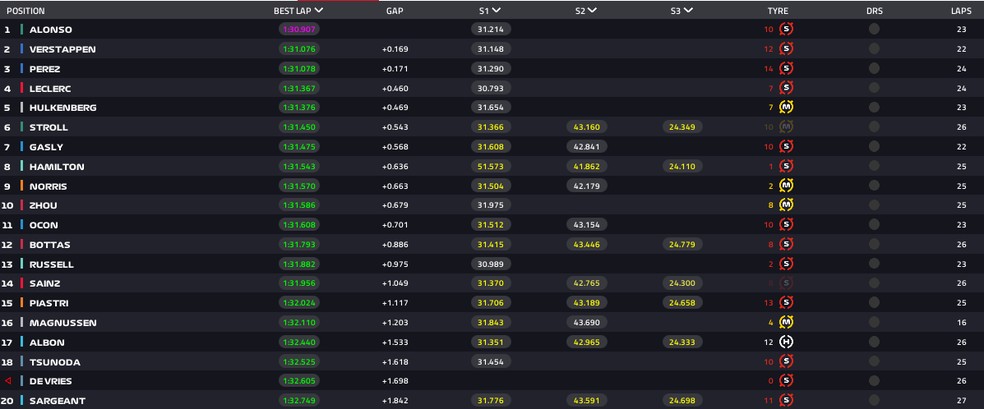Click Piastri's S2 time 43.189

(587, 302)
